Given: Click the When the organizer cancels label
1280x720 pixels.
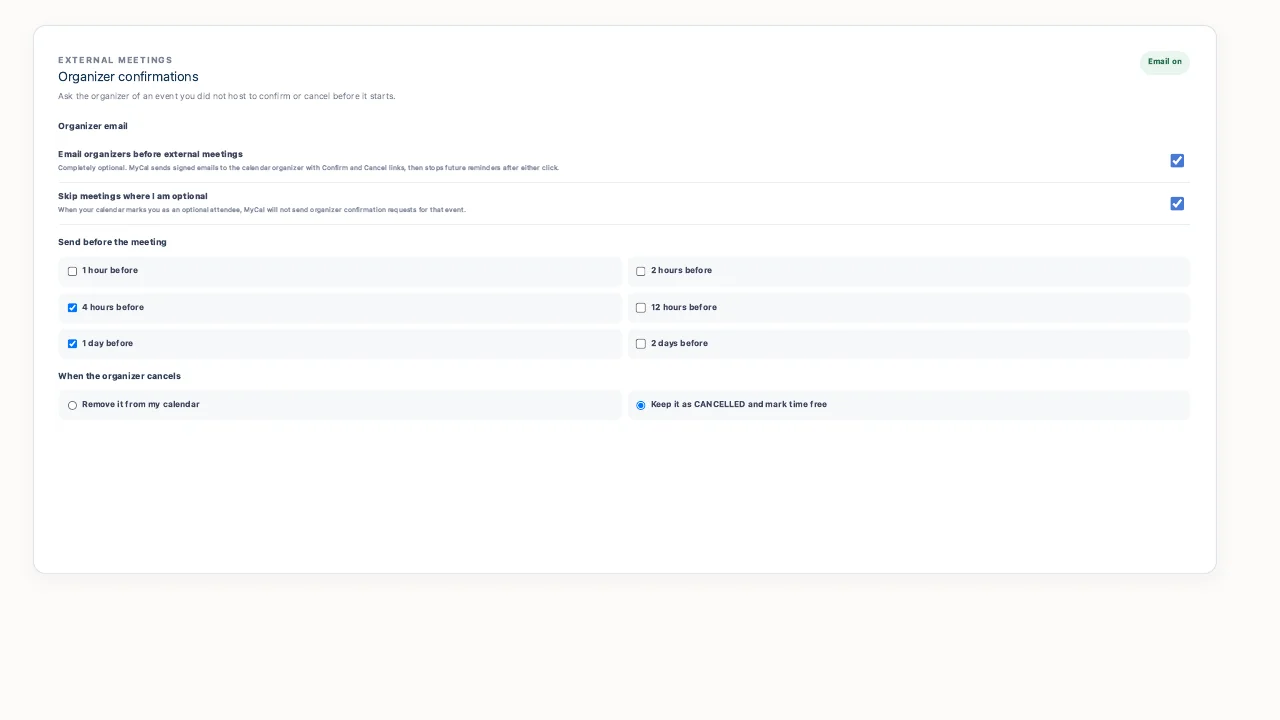Looking at the screenshot, I should click(119, 376).
